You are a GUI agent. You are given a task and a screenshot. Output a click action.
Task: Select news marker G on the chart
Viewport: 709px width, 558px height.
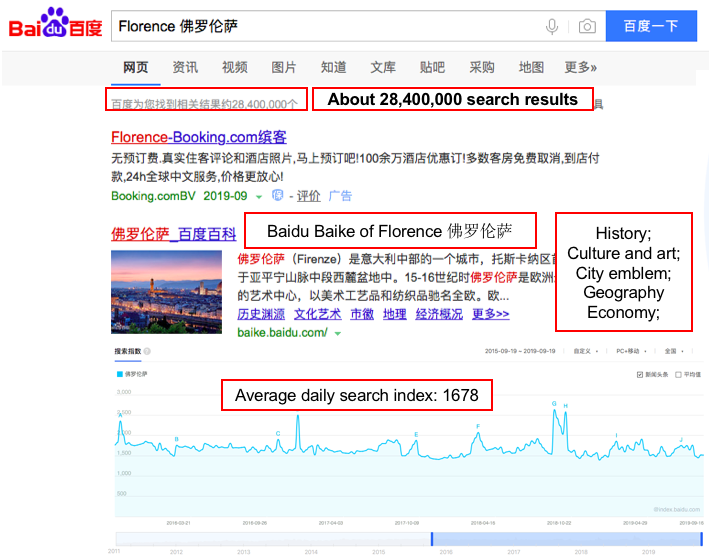pyautogui.click(x=554, y=403)
